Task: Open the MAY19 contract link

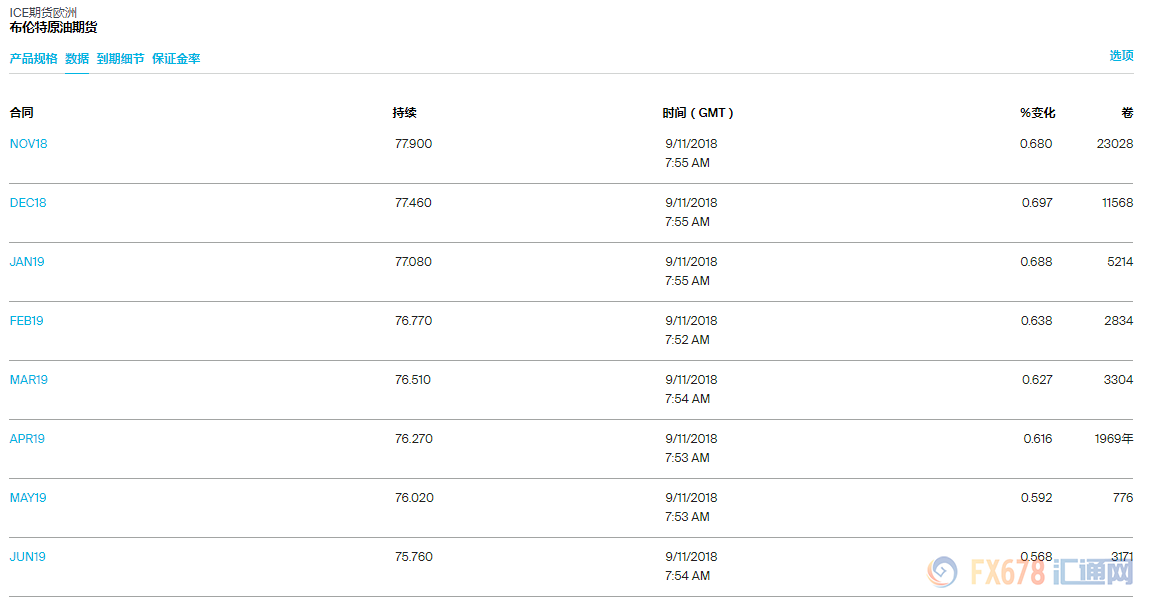Action: (28, 498)
